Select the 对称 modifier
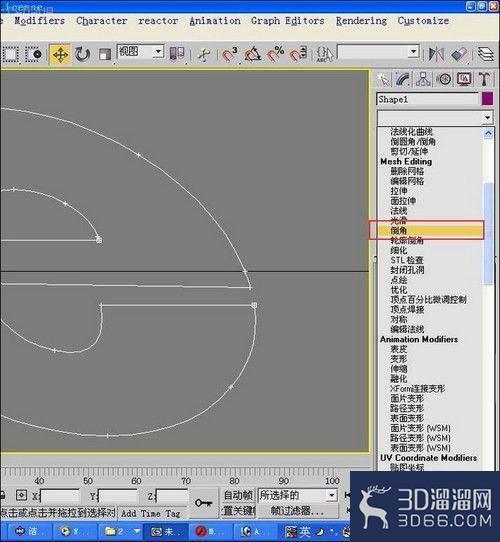 [x=399, y=319]
